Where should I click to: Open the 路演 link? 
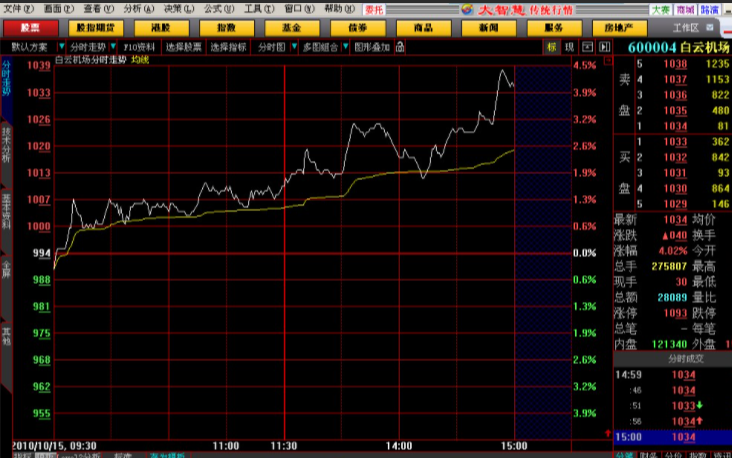709,9
